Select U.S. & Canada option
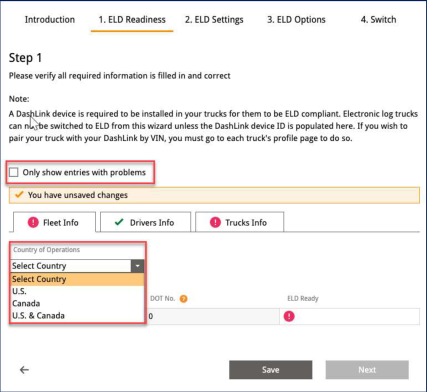The height and width of the screenshot is (392, 427). [78, 316]
